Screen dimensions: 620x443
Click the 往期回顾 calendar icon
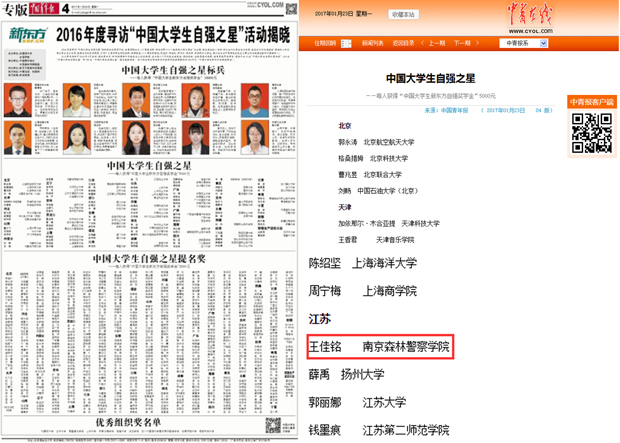[x=346, y=44]
